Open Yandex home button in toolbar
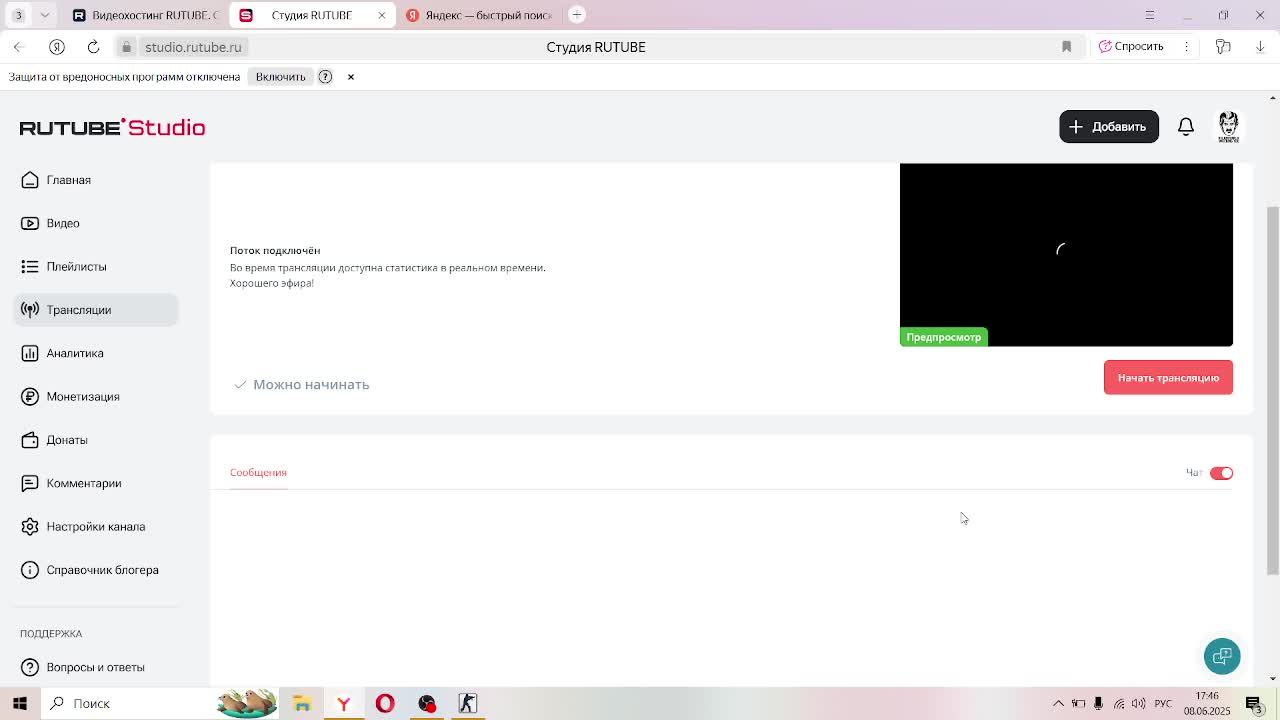This screenshot has width=1280, height=720. (56, 47)
